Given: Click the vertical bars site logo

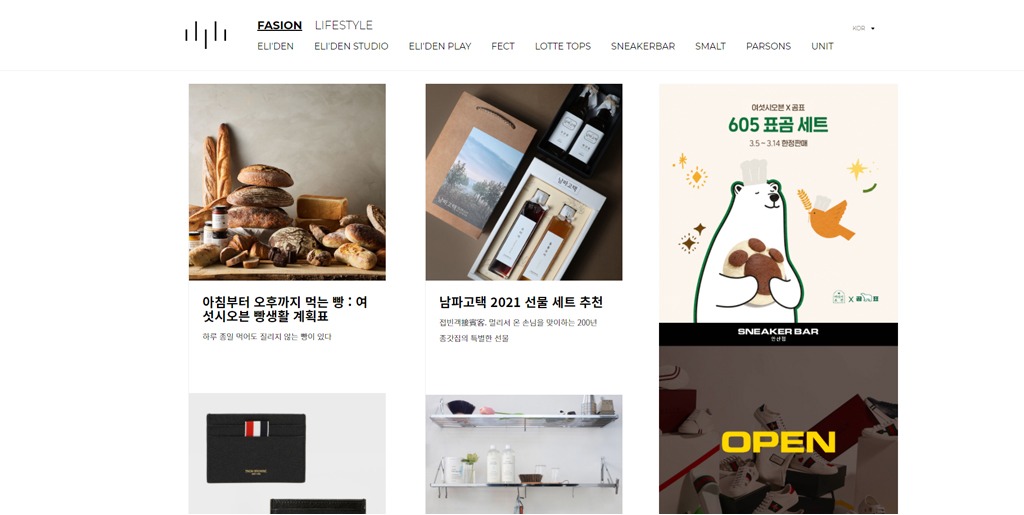Looking at the screenshot, I should click(206, 35).
